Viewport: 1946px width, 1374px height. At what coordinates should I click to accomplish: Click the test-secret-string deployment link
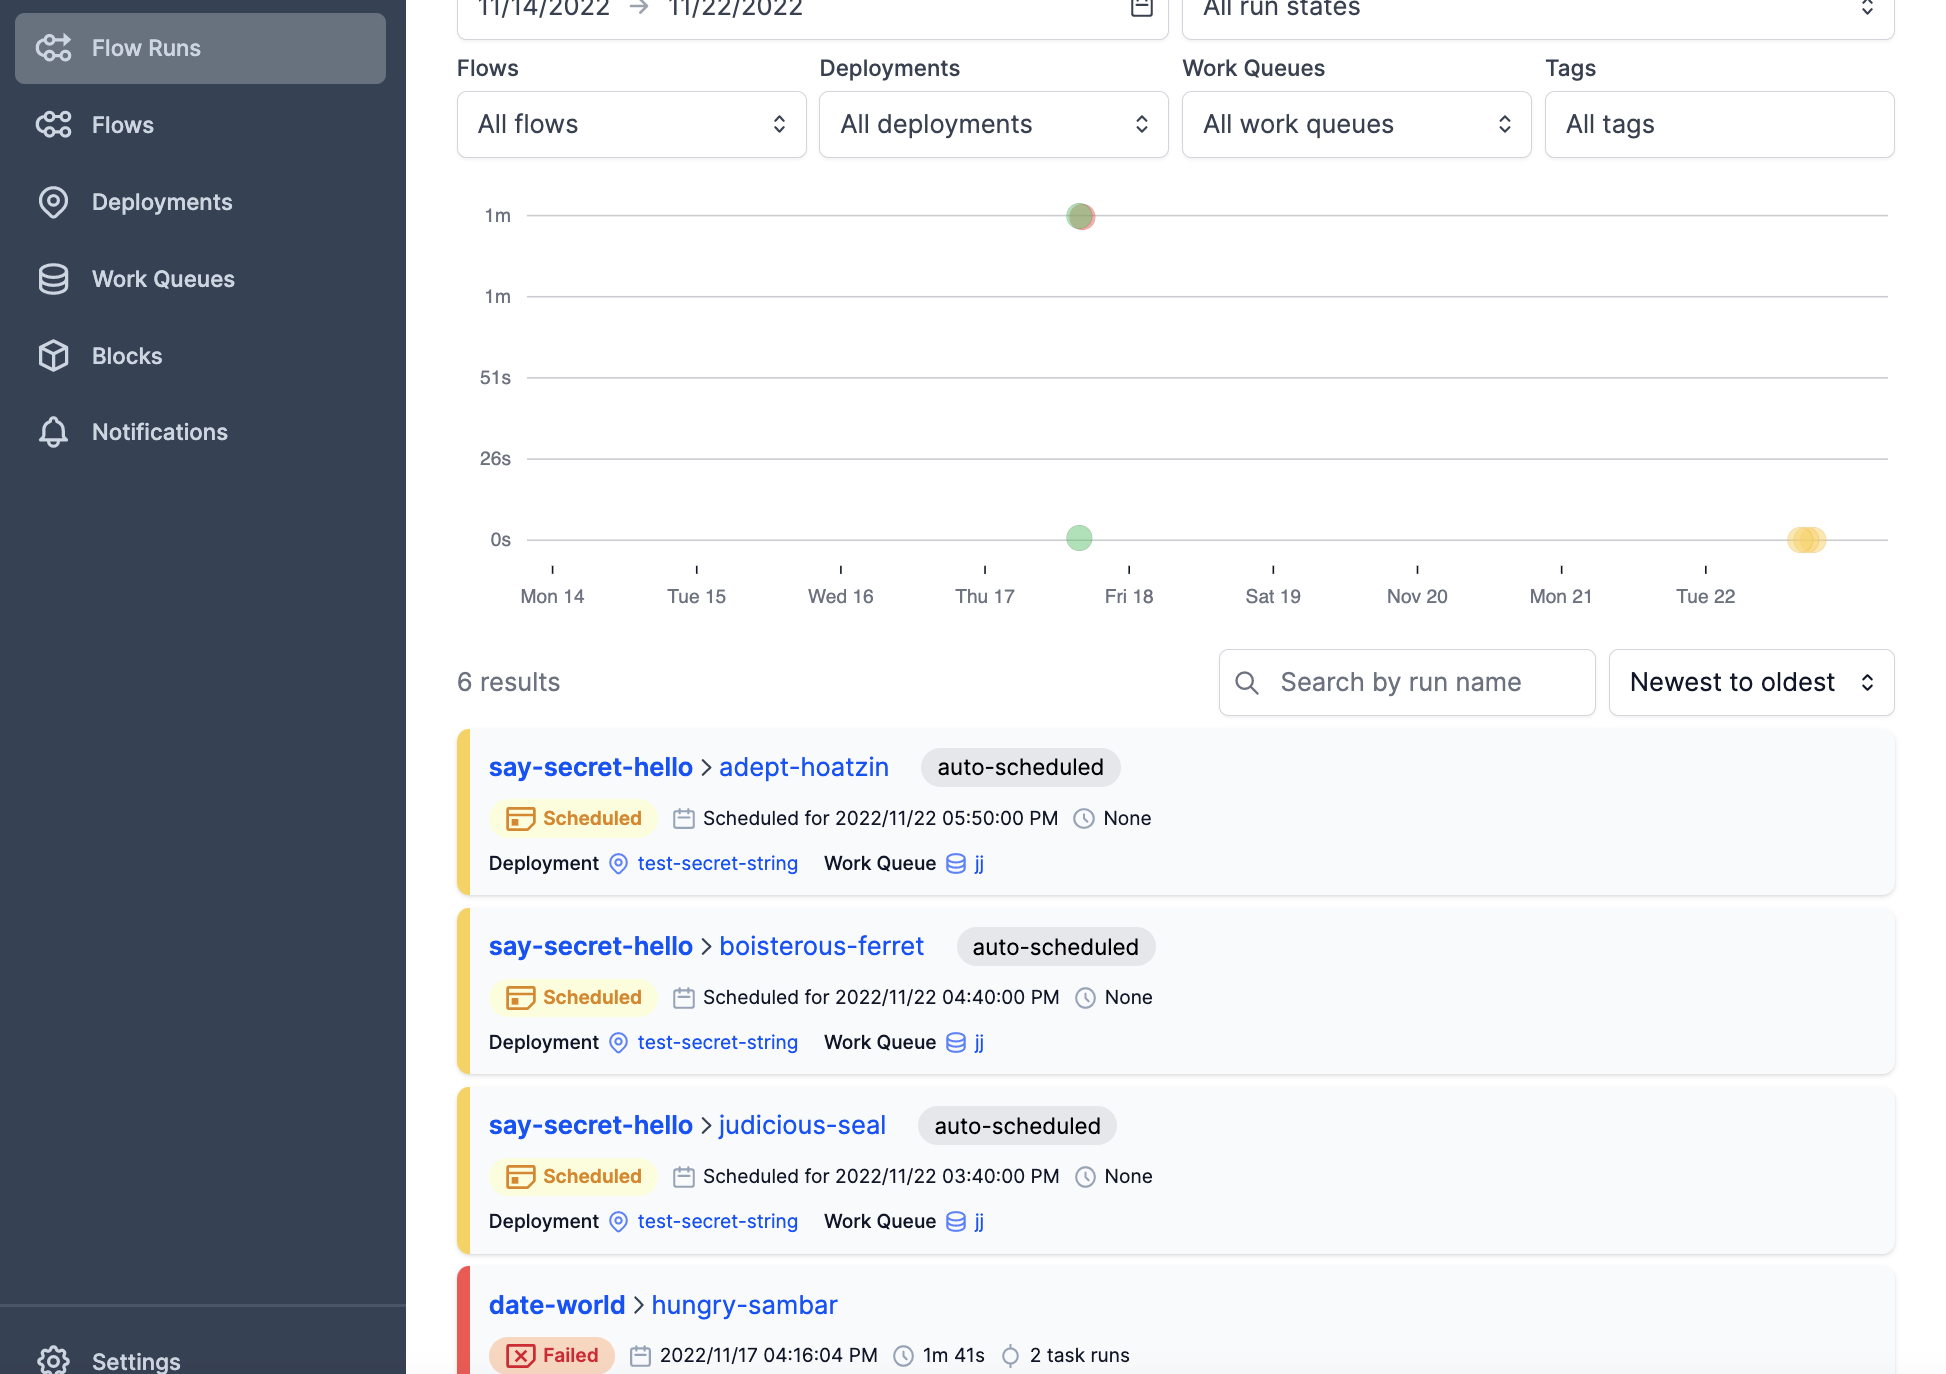click(x=717, y=862)
